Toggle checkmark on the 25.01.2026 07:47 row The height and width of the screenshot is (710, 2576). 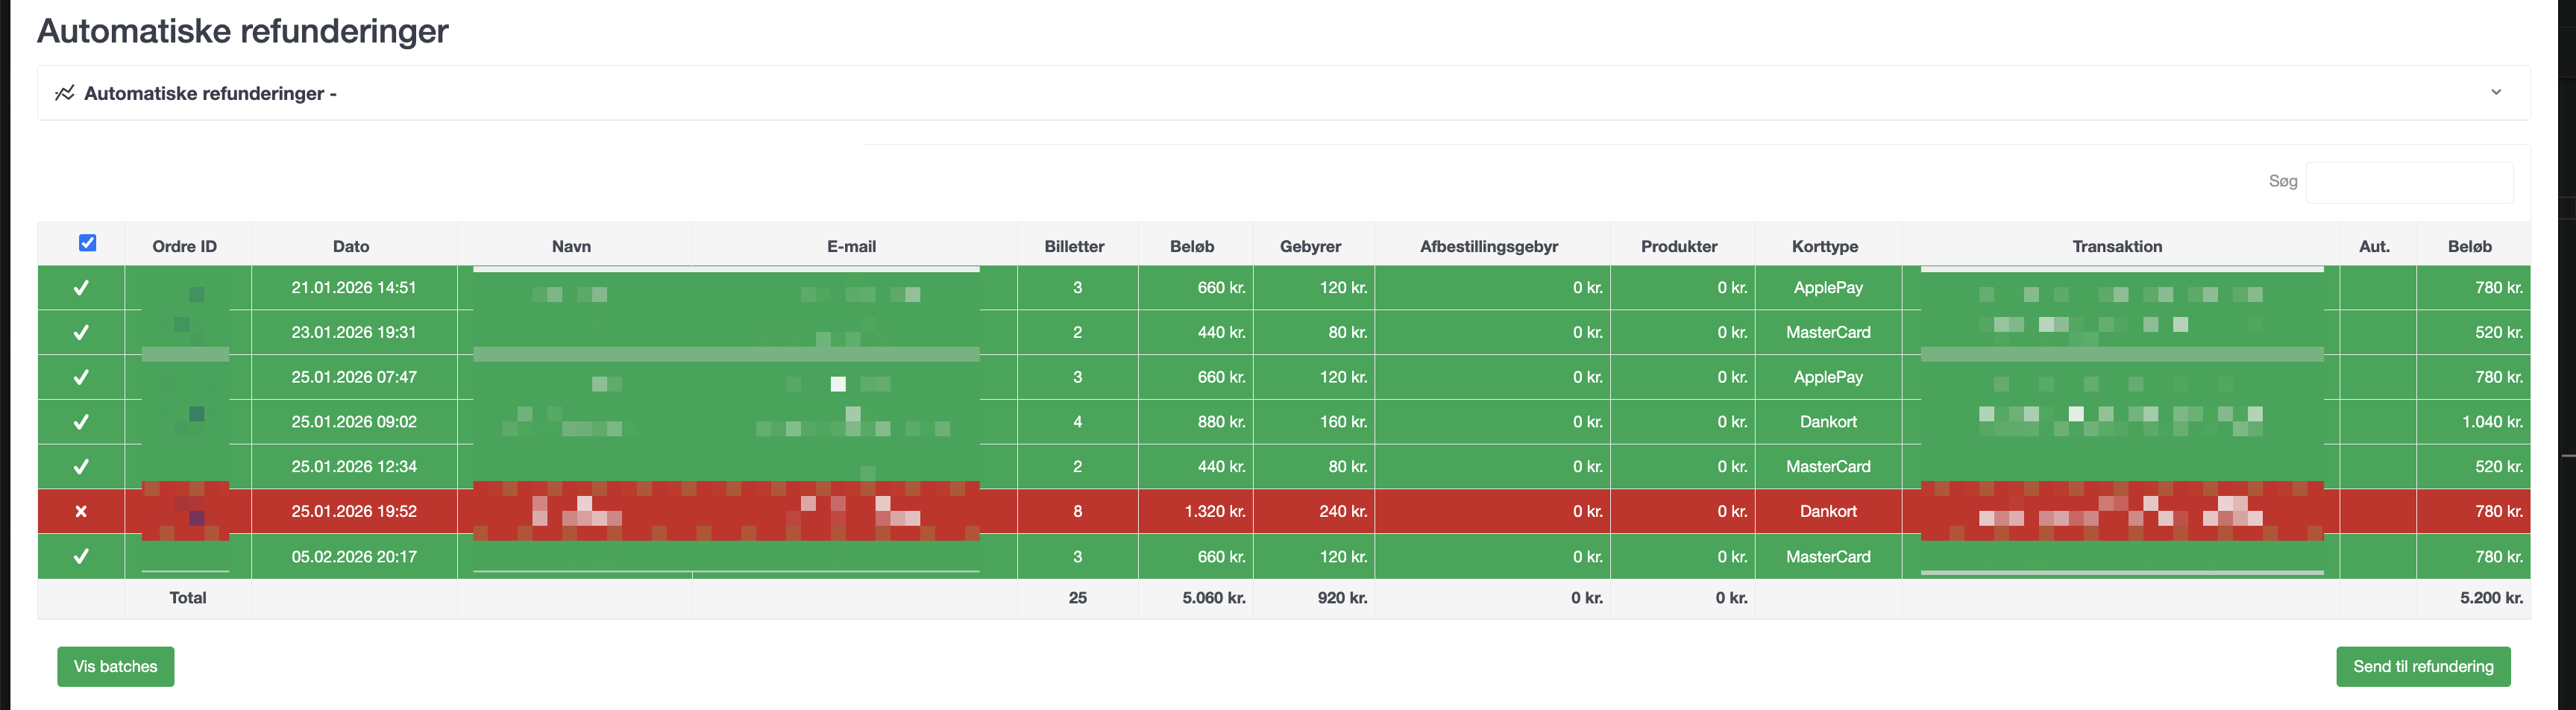point(81,377)
